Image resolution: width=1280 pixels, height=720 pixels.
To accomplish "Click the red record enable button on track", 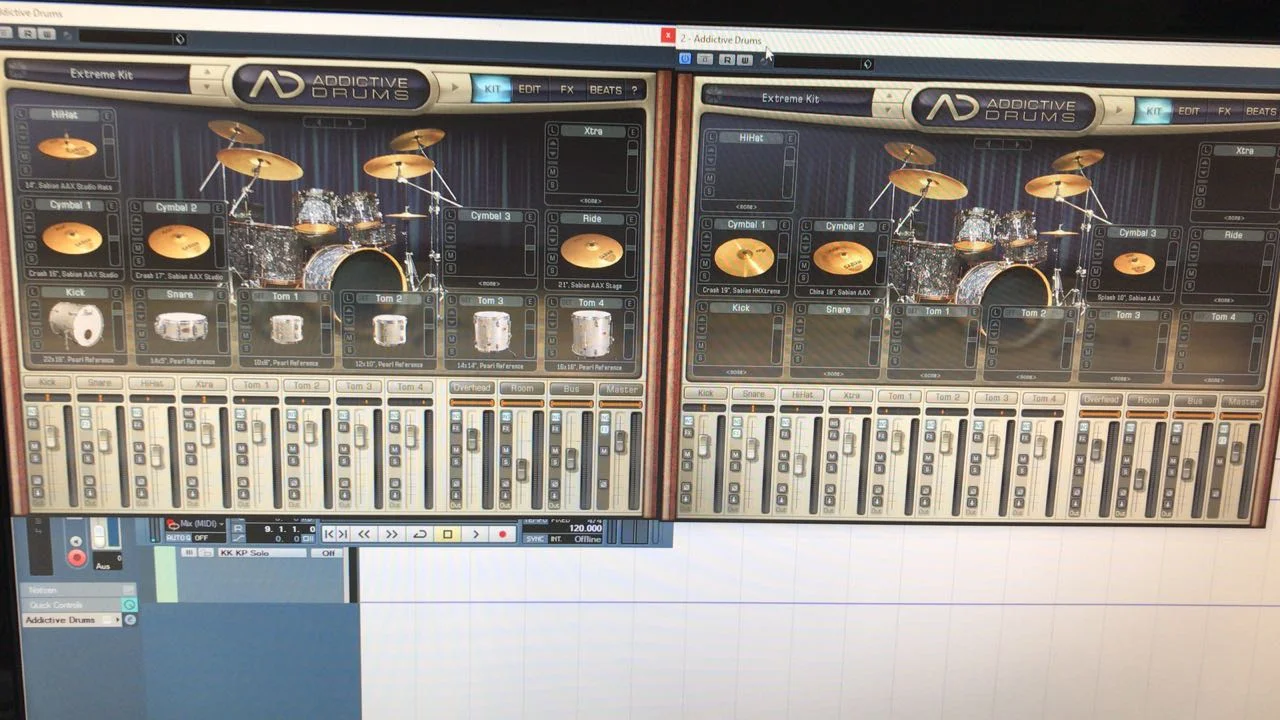I will point(76,557).
